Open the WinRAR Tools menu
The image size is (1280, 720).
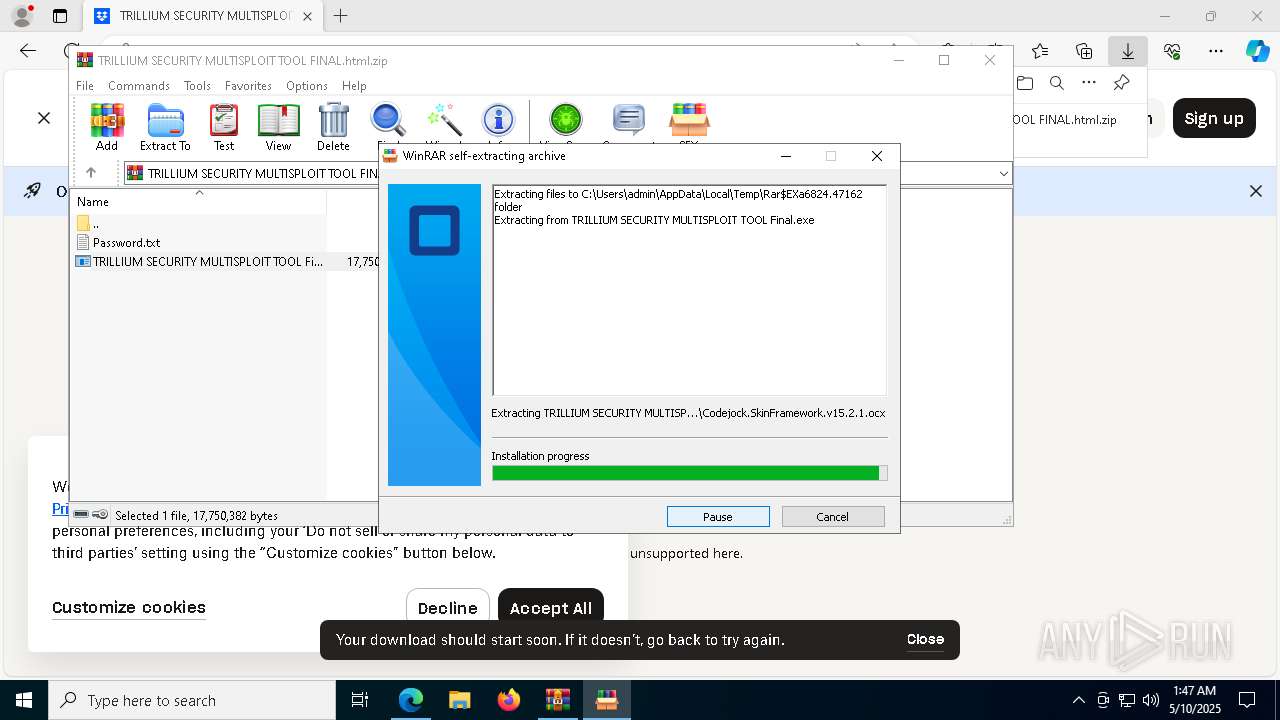[x=197, y=86]
